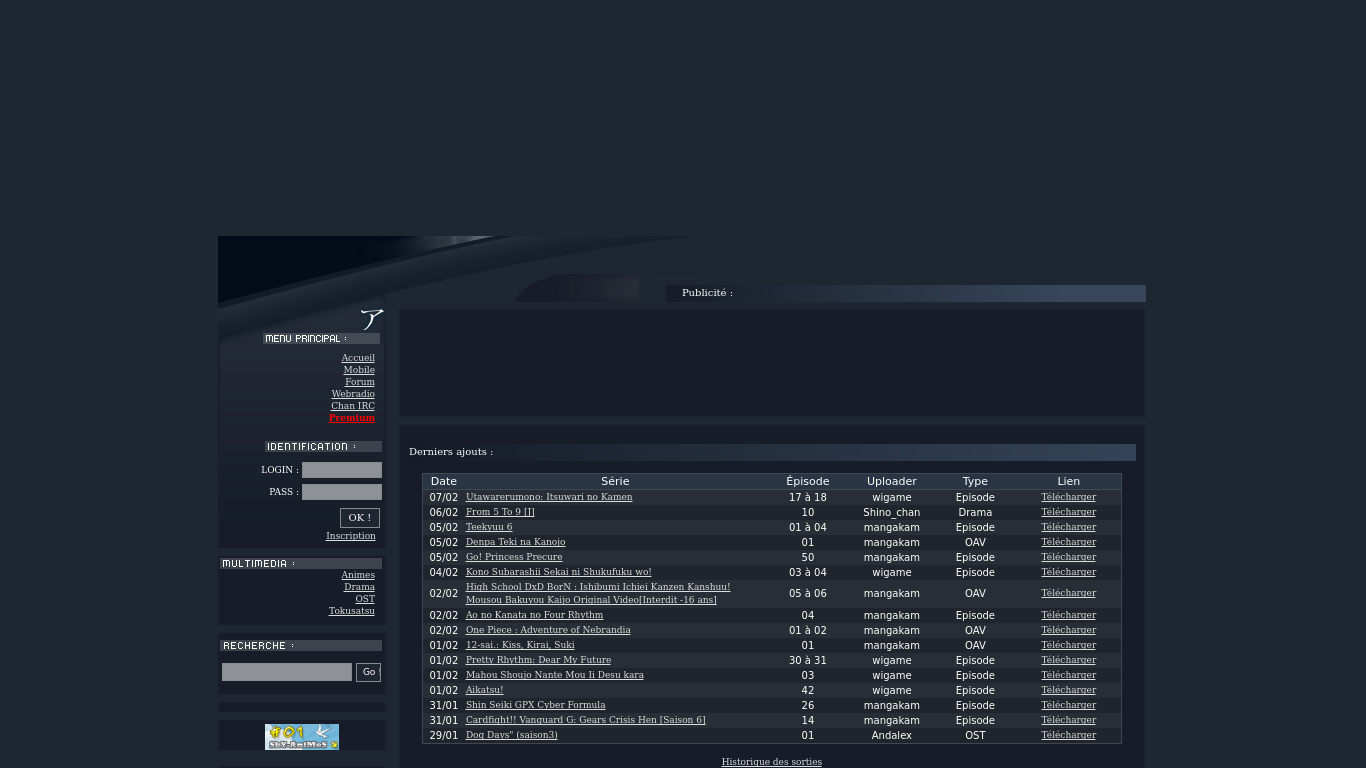Viewport: 1366px width, 768px height.
Task: Open Shin Seiki GPX Cyber Formula
Action: point(535,705)
